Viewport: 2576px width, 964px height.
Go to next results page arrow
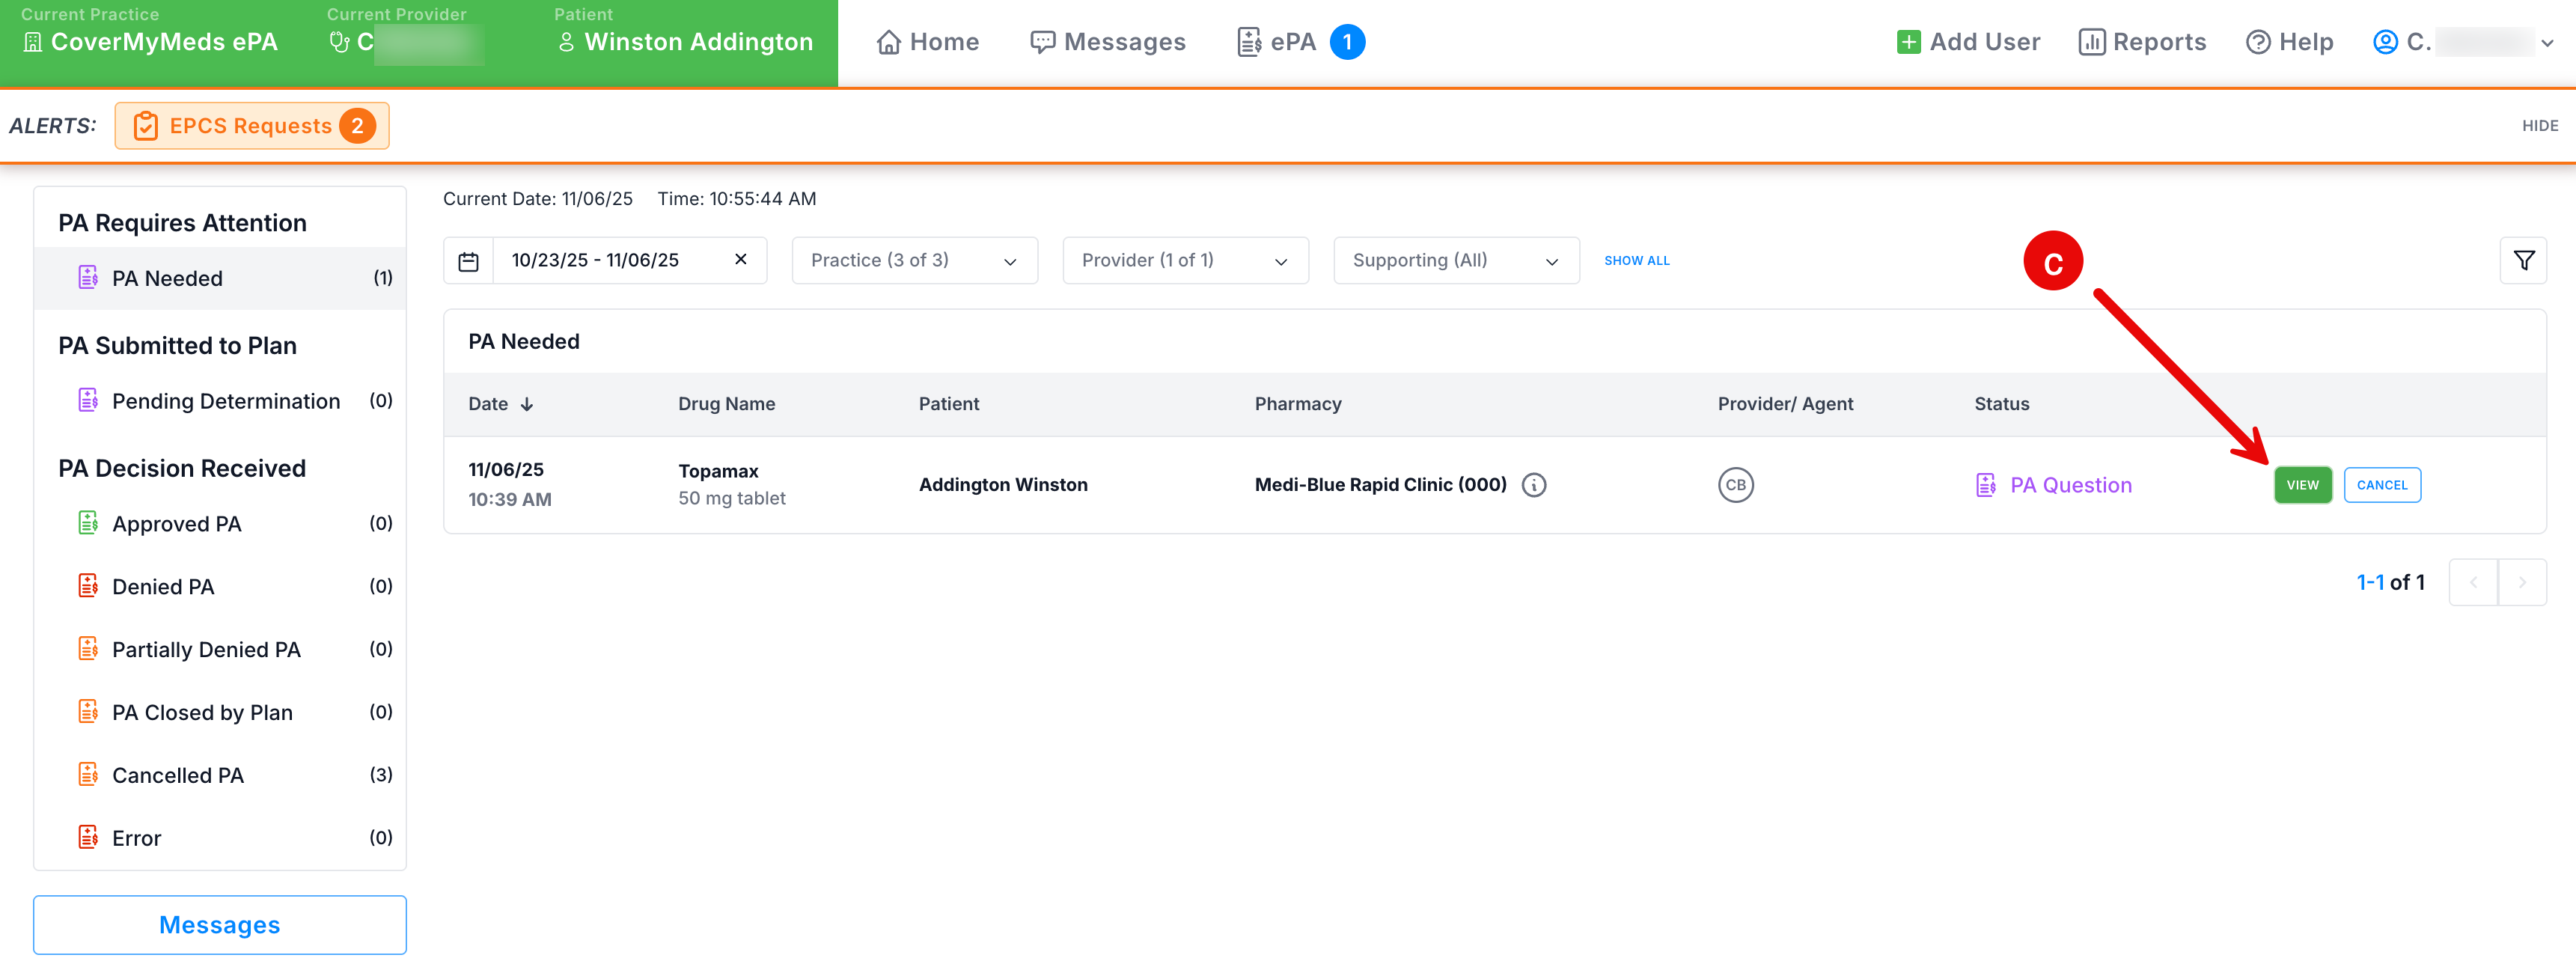2522,582
